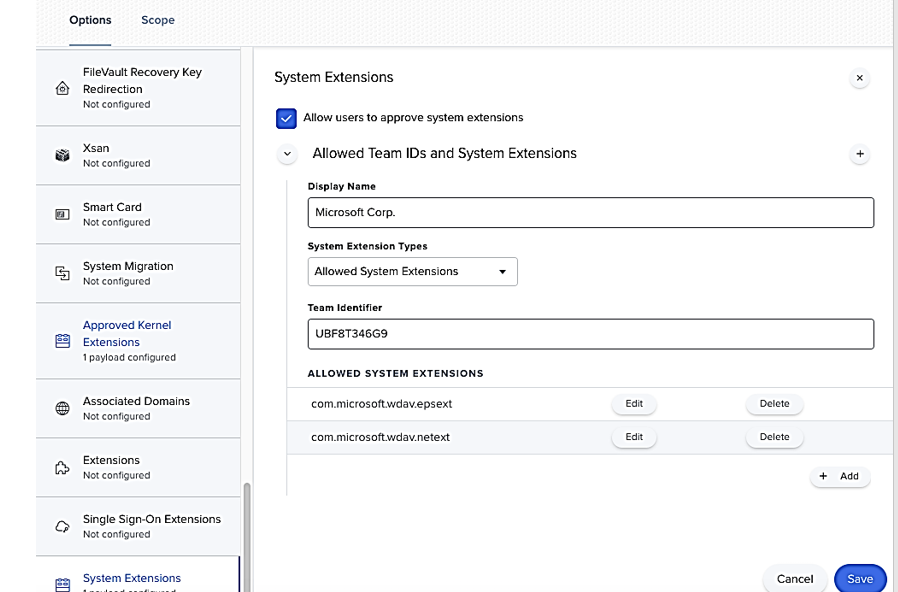Viewport: 898px width, 592px height.
Task: Open the System Extension Types dropdown
Action: (x=412, y=271)
